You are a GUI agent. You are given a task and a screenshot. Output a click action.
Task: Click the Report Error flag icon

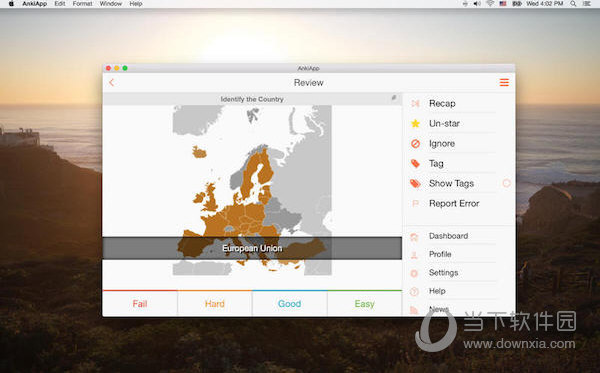click(x=415, y=204)
